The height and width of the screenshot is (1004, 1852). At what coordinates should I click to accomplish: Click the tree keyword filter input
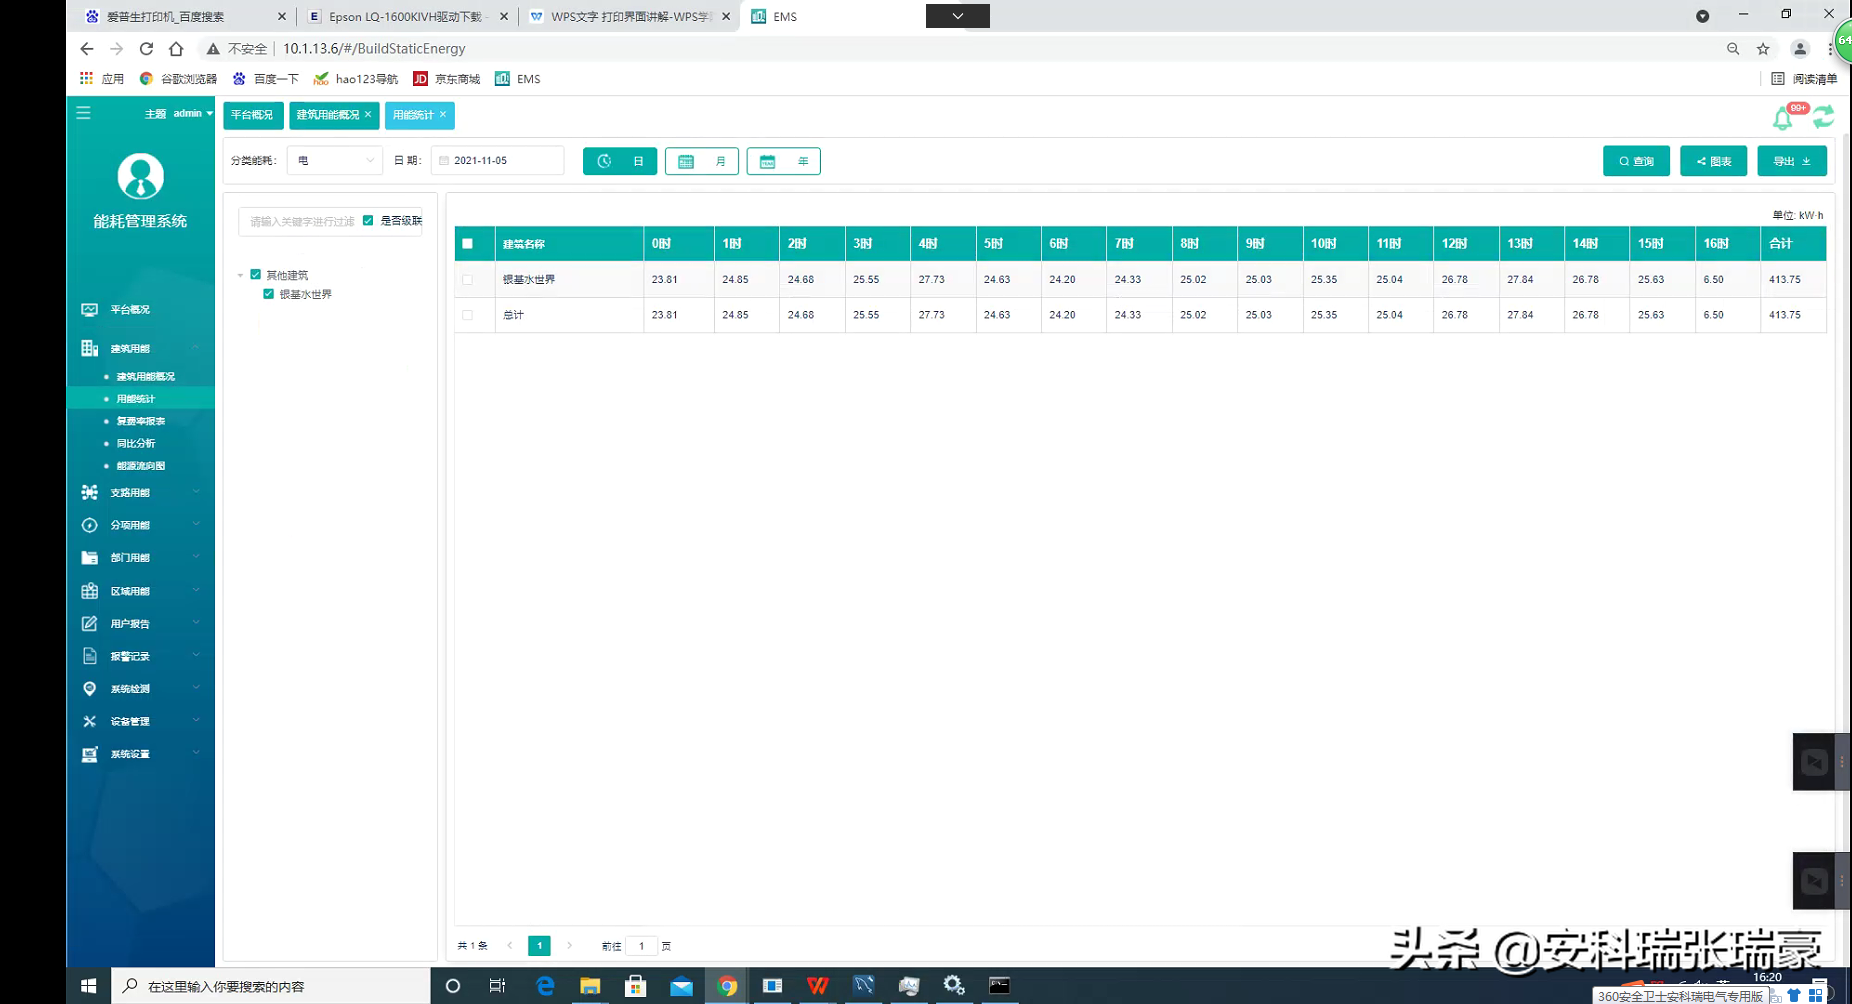coord(301,221)
